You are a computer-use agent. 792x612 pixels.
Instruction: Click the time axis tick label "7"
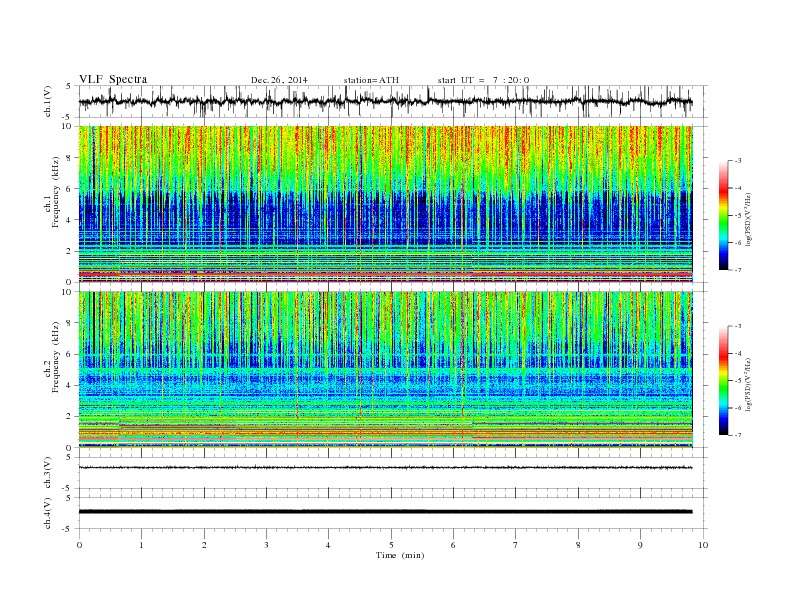[x=516, y=545]
